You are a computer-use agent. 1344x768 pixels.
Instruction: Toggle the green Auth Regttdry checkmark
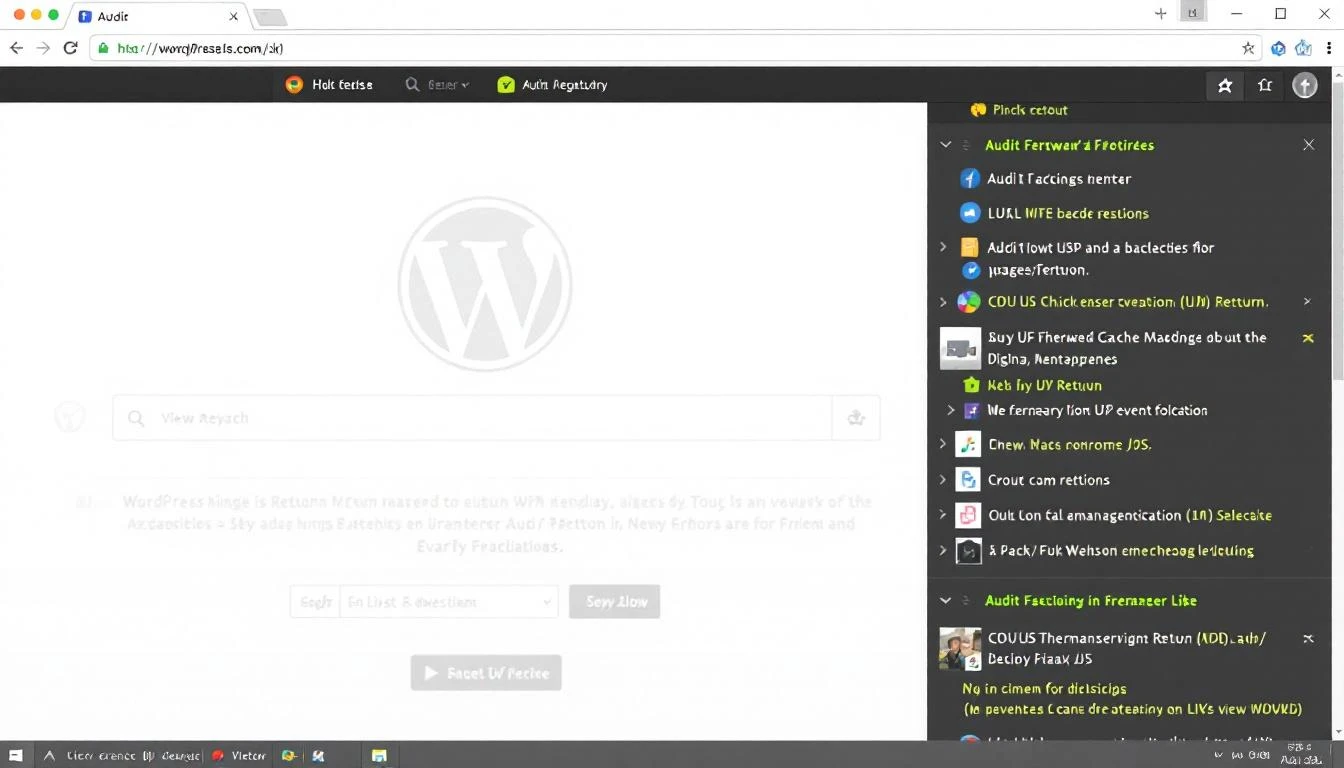pos(506,84)
